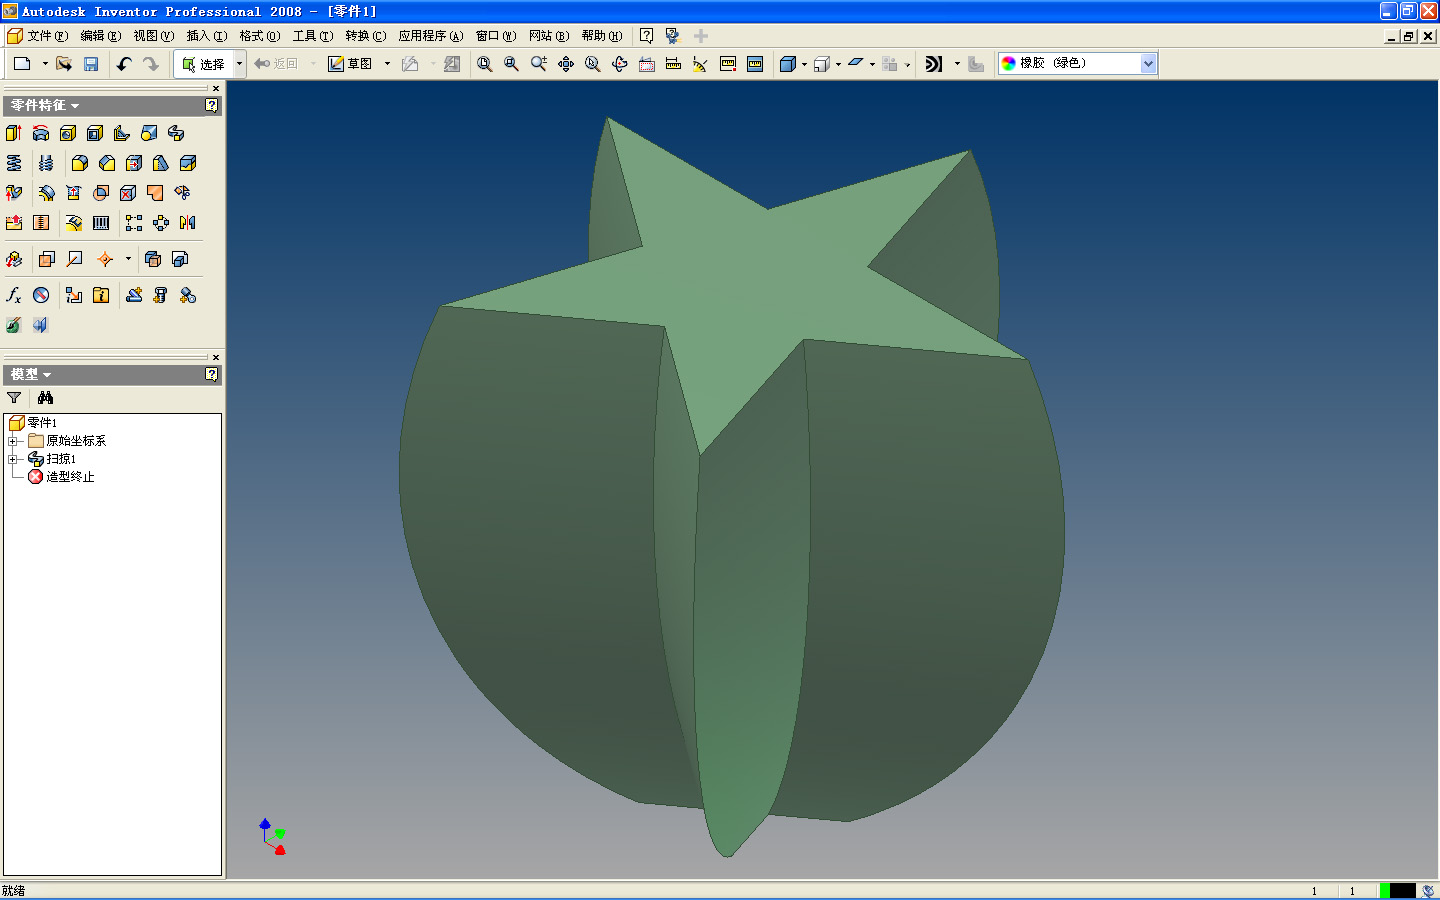
Task: Open the 插入 menu
Action: 206,36
